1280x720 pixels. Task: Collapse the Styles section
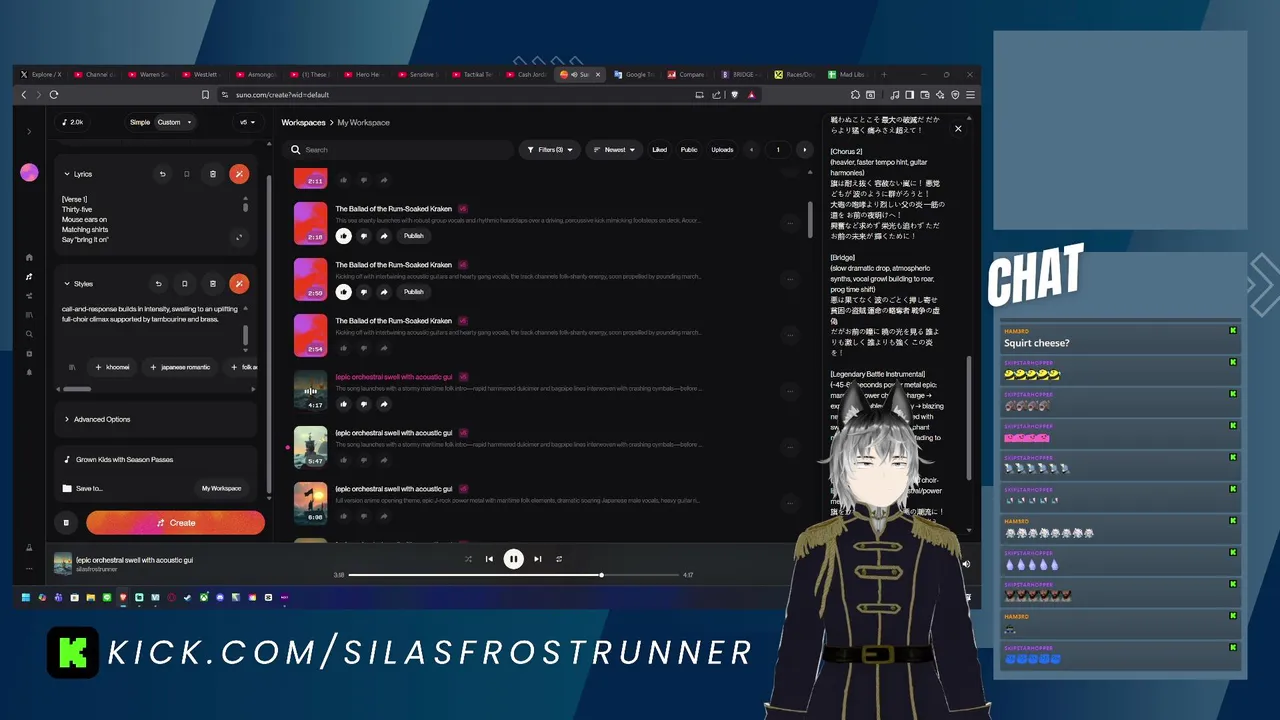[67, 284]
